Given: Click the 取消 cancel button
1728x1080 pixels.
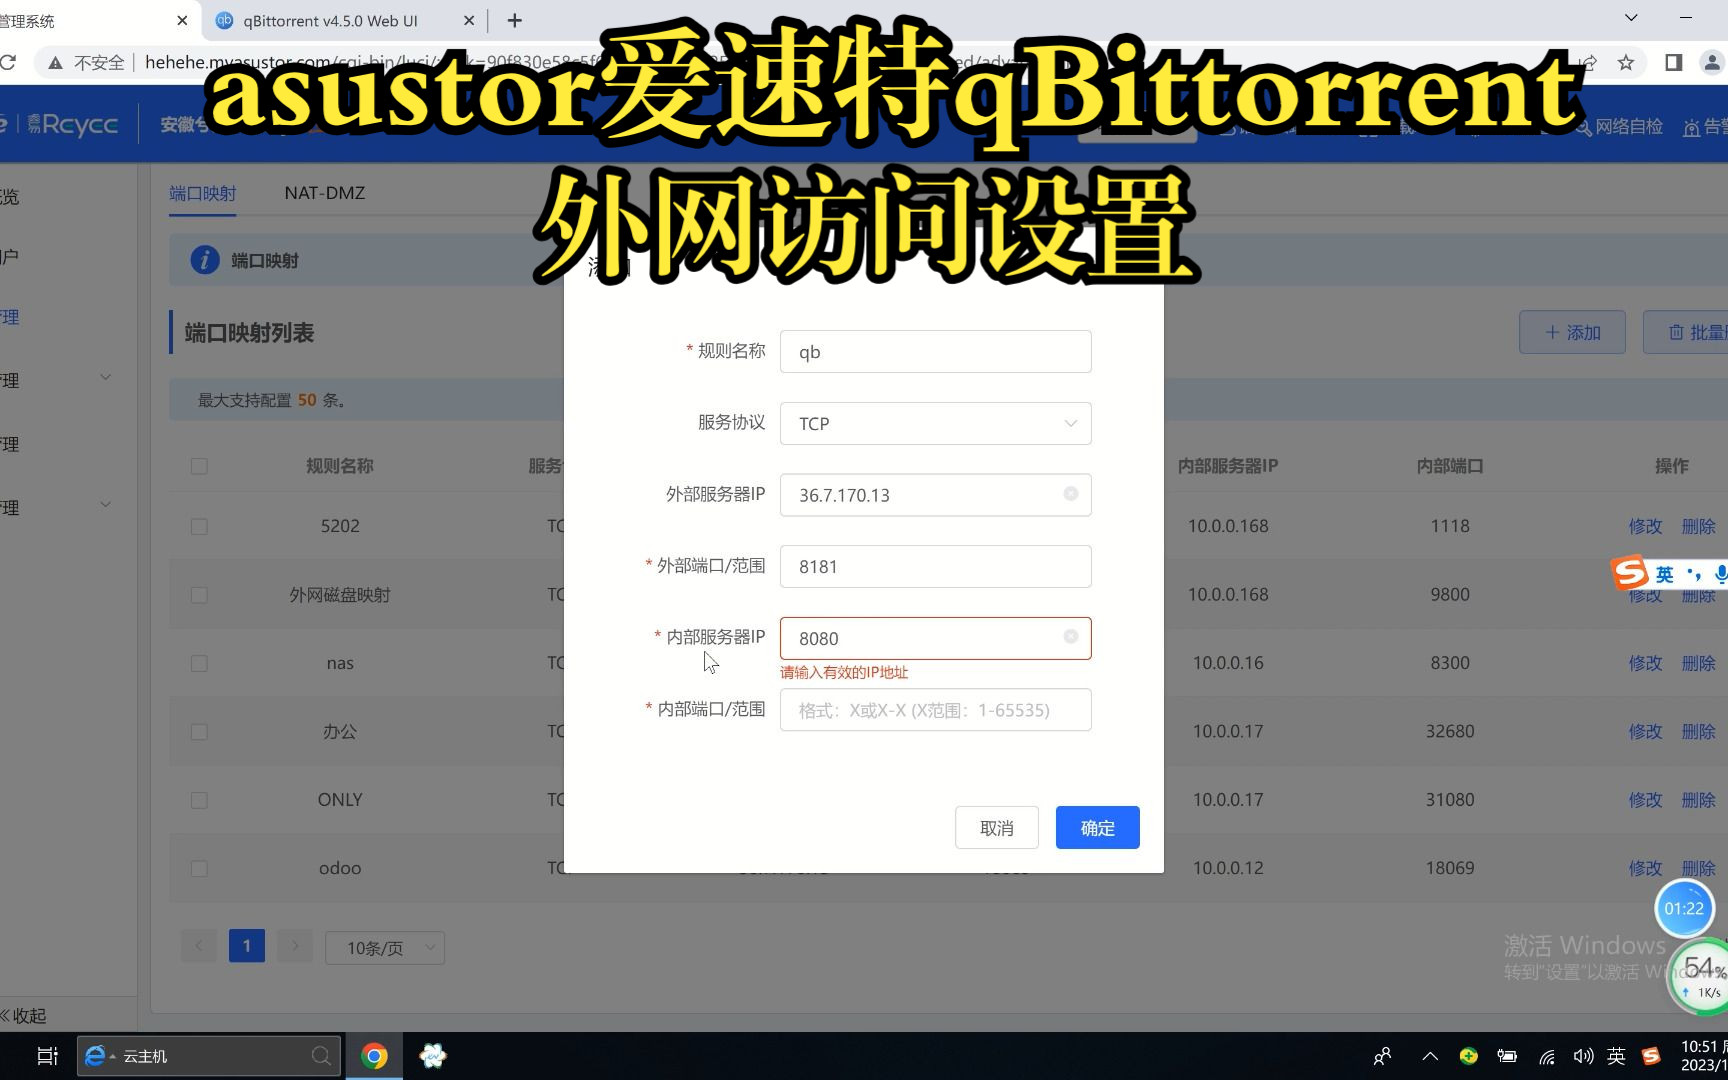Looking at the screenshot, I should pyautogui.click(x=996, y=827).
